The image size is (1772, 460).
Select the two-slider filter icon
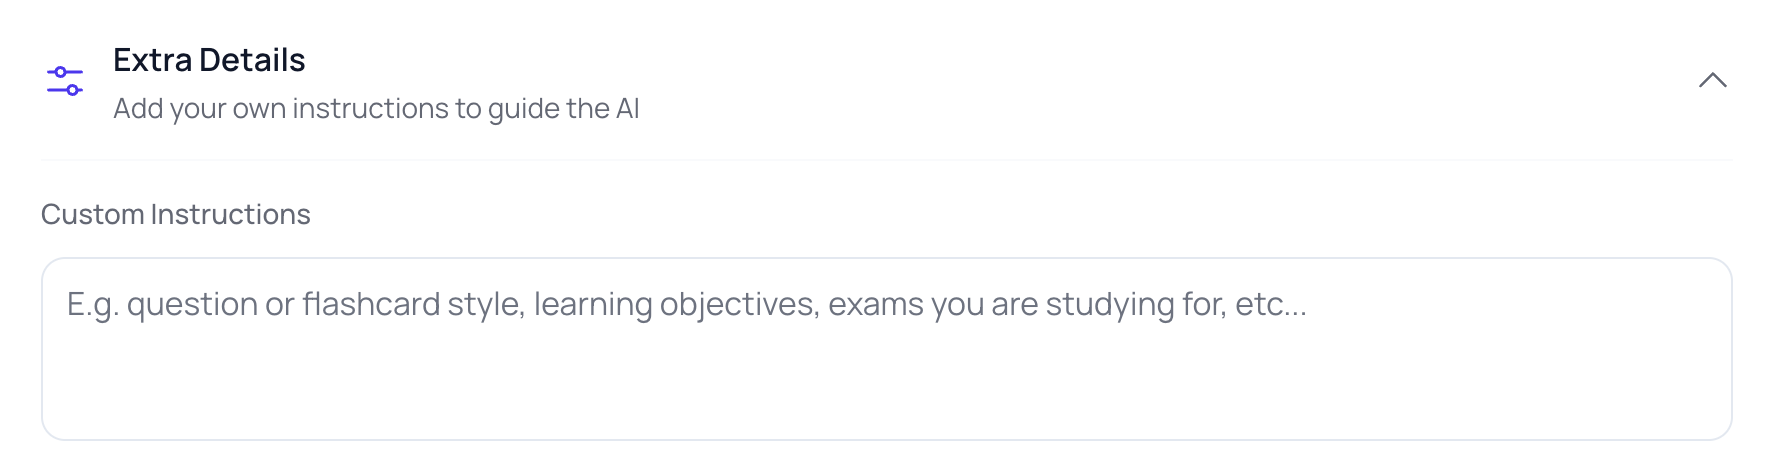[x=65, y=81]
